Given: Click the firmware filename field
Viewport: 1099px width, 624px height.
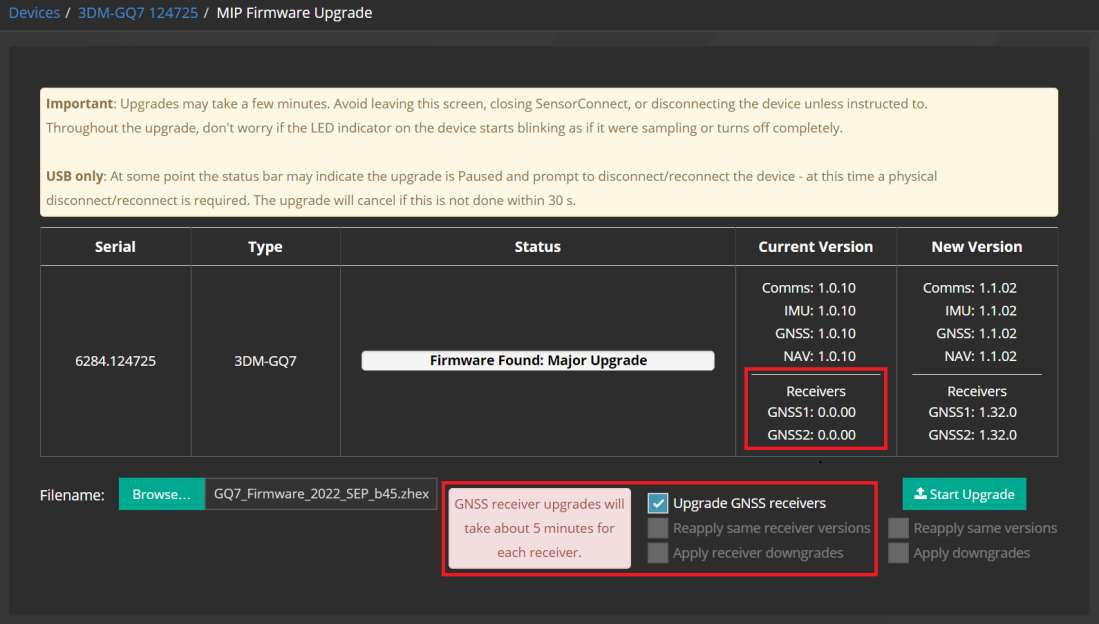Looking at the screenshot, I should coord(321,494).
